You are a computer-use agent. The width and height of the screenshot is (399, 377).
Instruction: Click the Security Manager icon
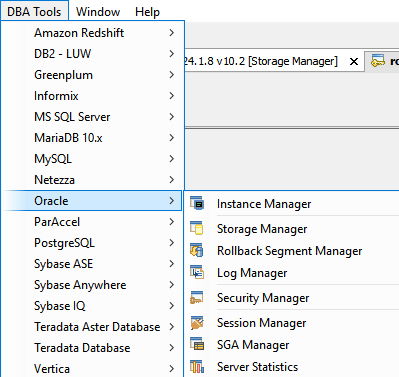(x=197, y=297)
